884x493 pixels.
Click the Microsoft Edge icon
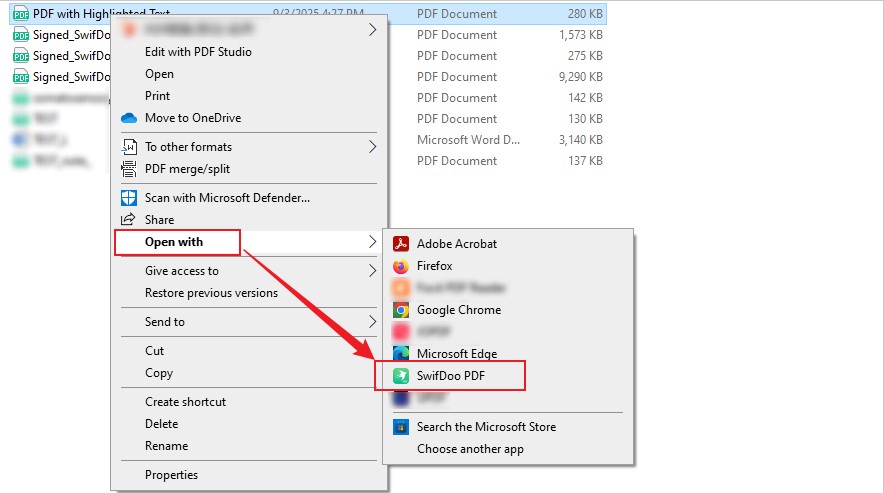pyautogui.click(x=401, y=354)
